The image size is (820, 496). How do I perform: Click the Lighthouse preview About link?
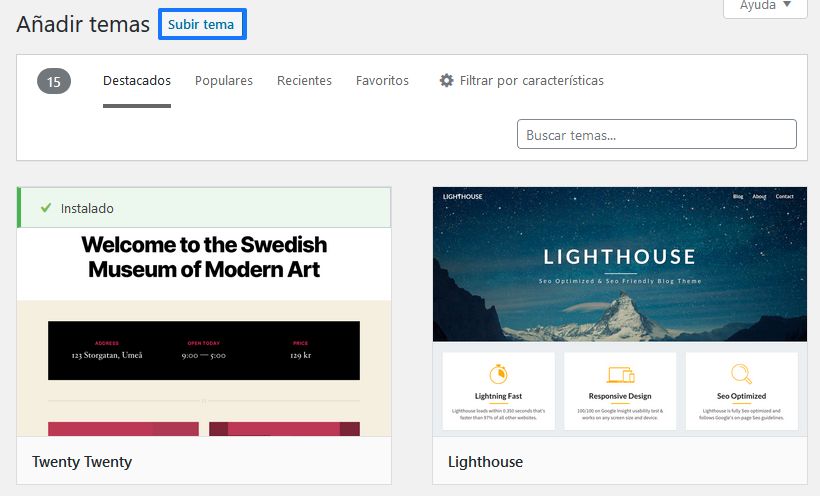(x=759, y=197)
